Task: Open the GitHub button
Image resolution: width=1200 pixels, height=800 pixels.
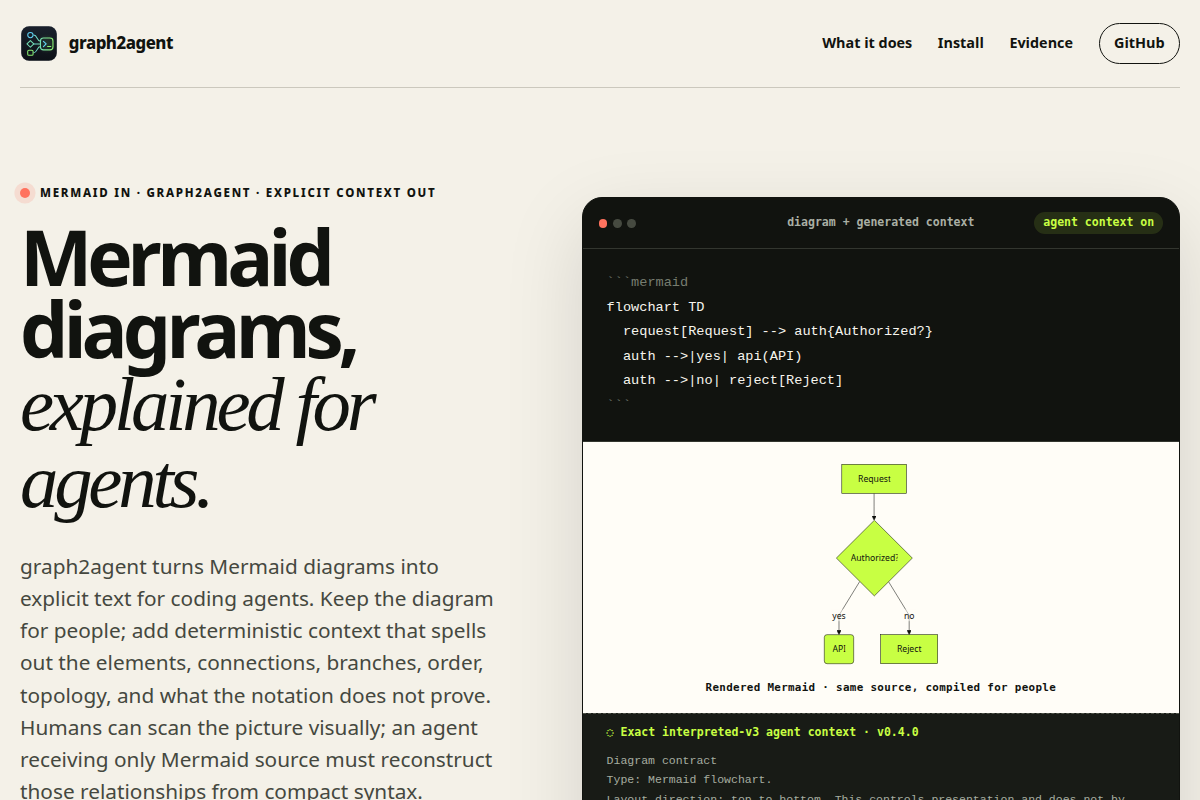Action: click(1139, 43)
